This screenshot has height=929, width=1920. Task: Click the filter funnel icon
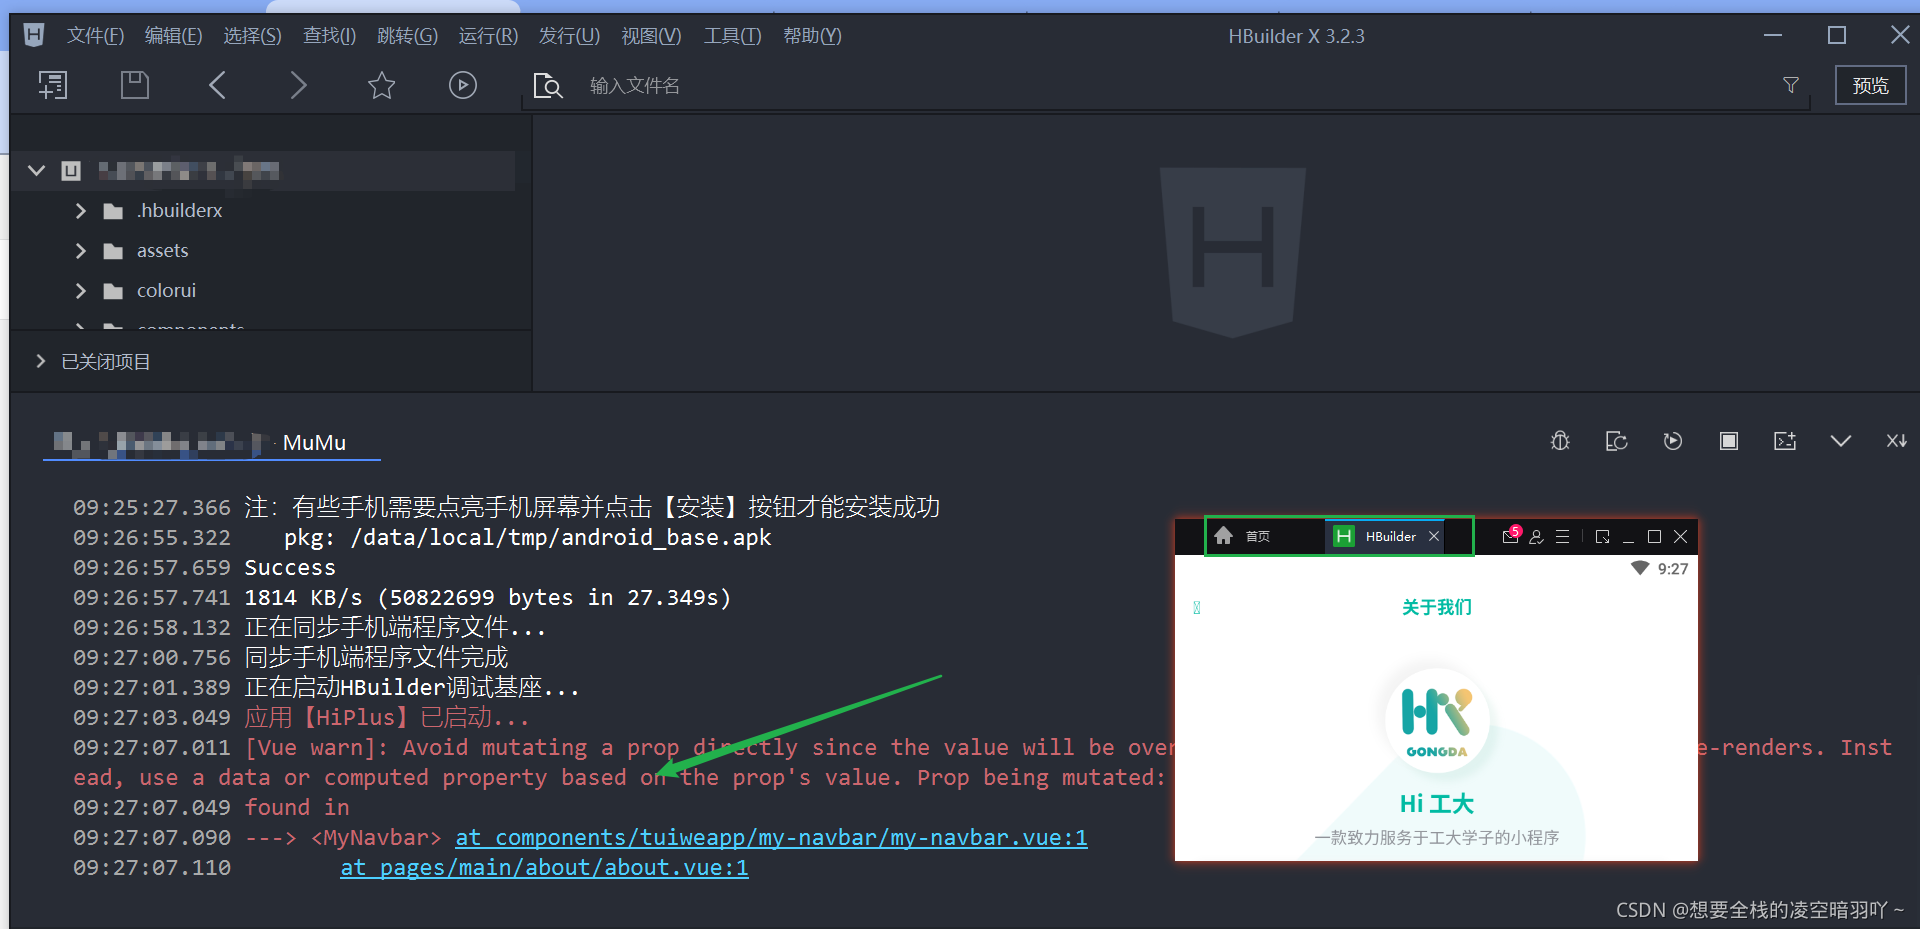pos(1791,85)
